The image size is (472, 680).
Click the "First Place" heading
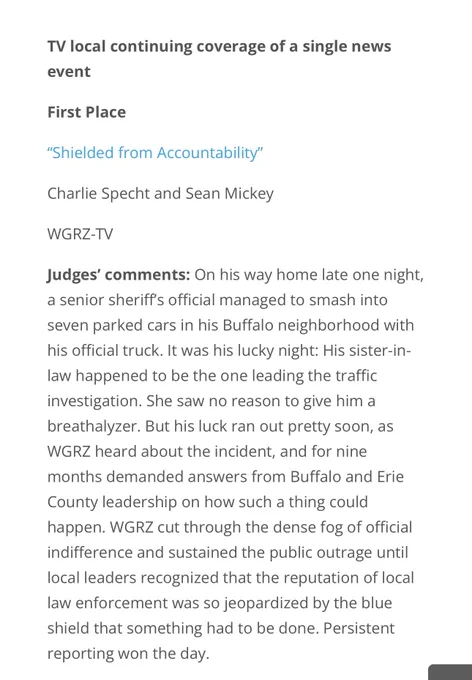coord(86,112)
